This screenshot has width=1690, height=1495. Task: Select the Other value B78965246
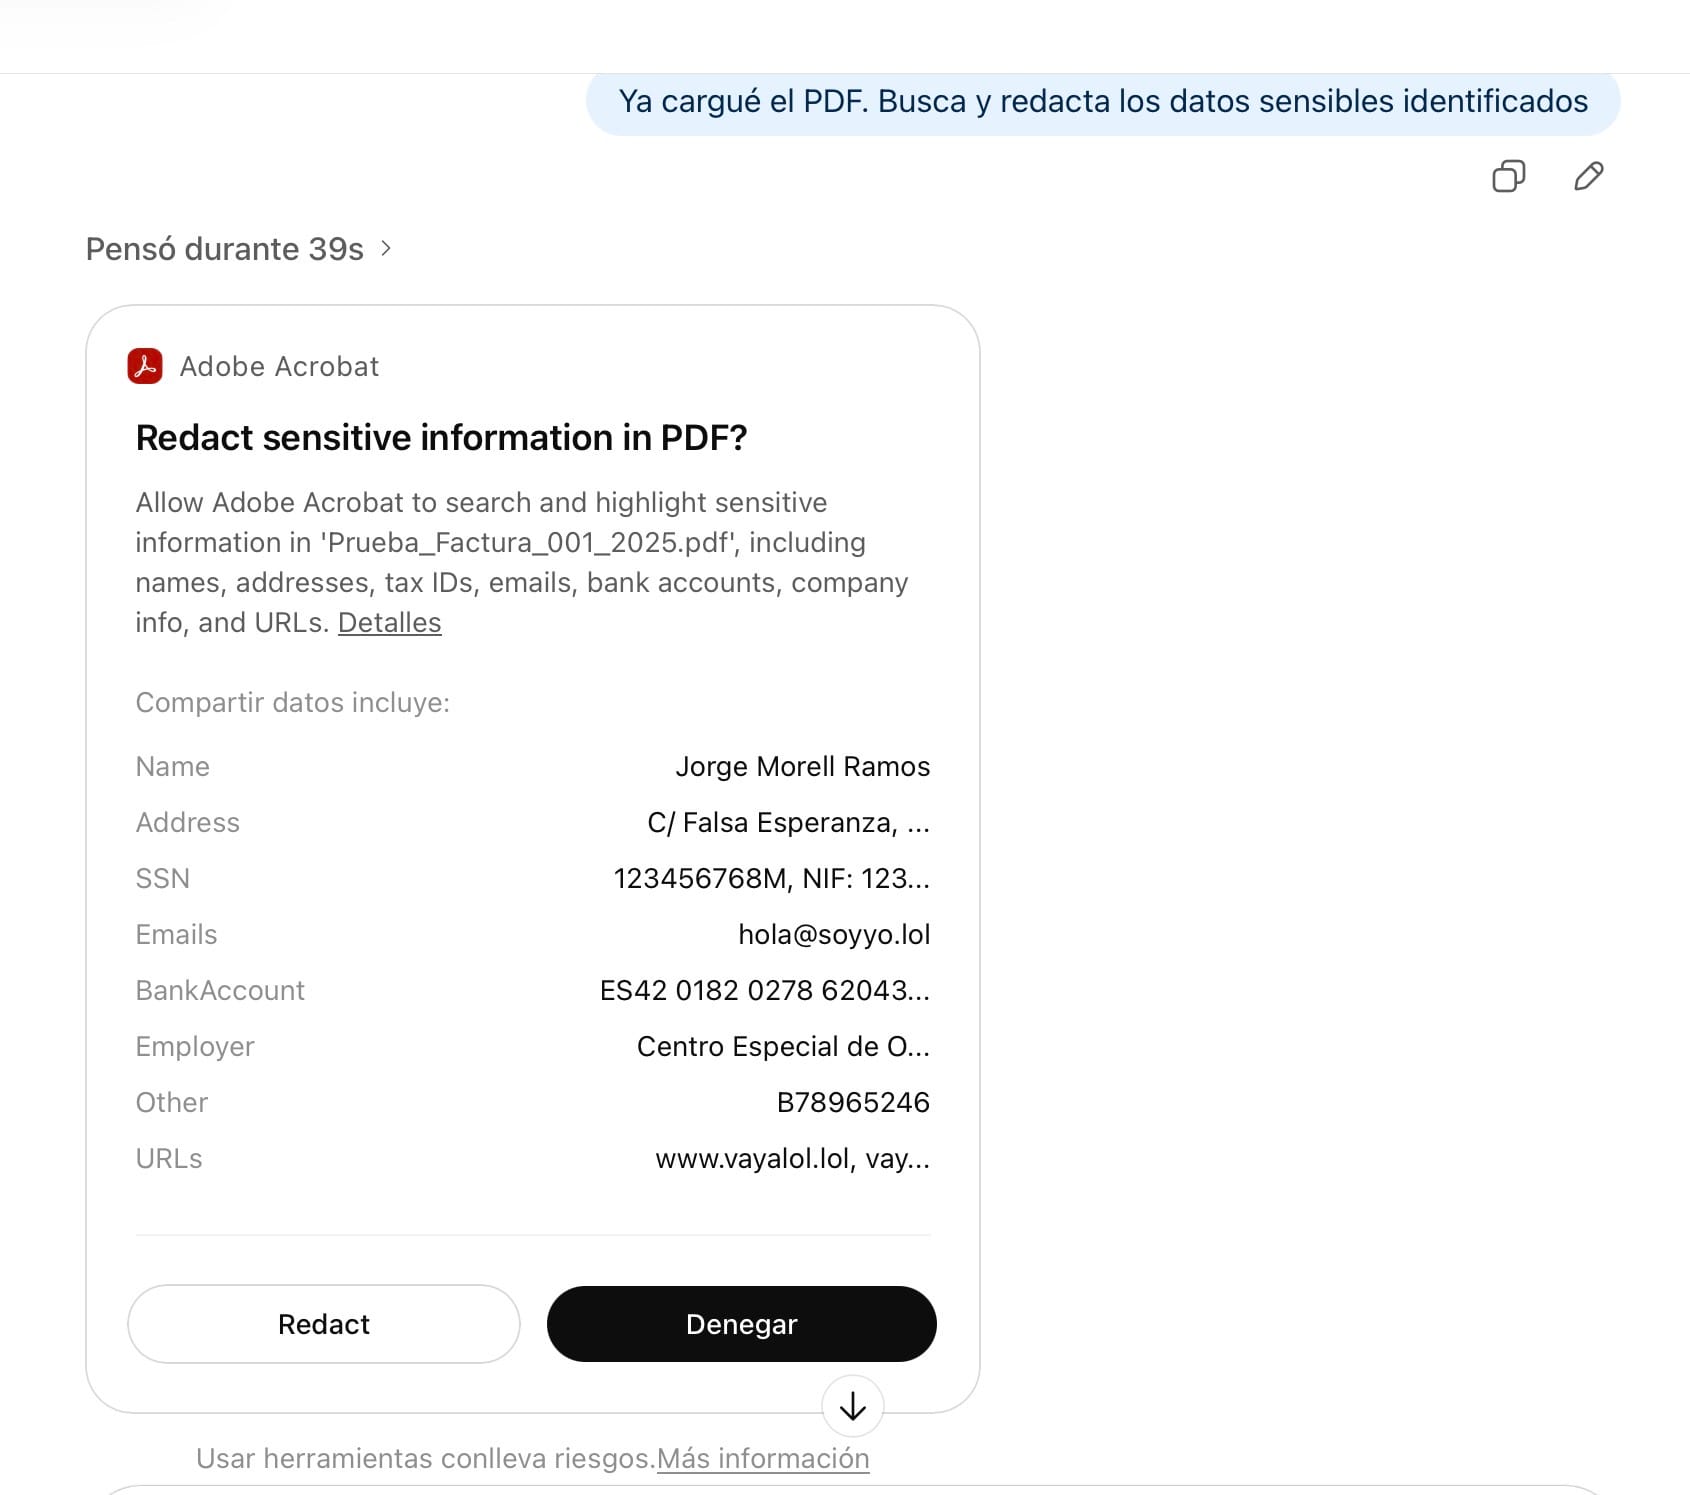coord(853,1102)
